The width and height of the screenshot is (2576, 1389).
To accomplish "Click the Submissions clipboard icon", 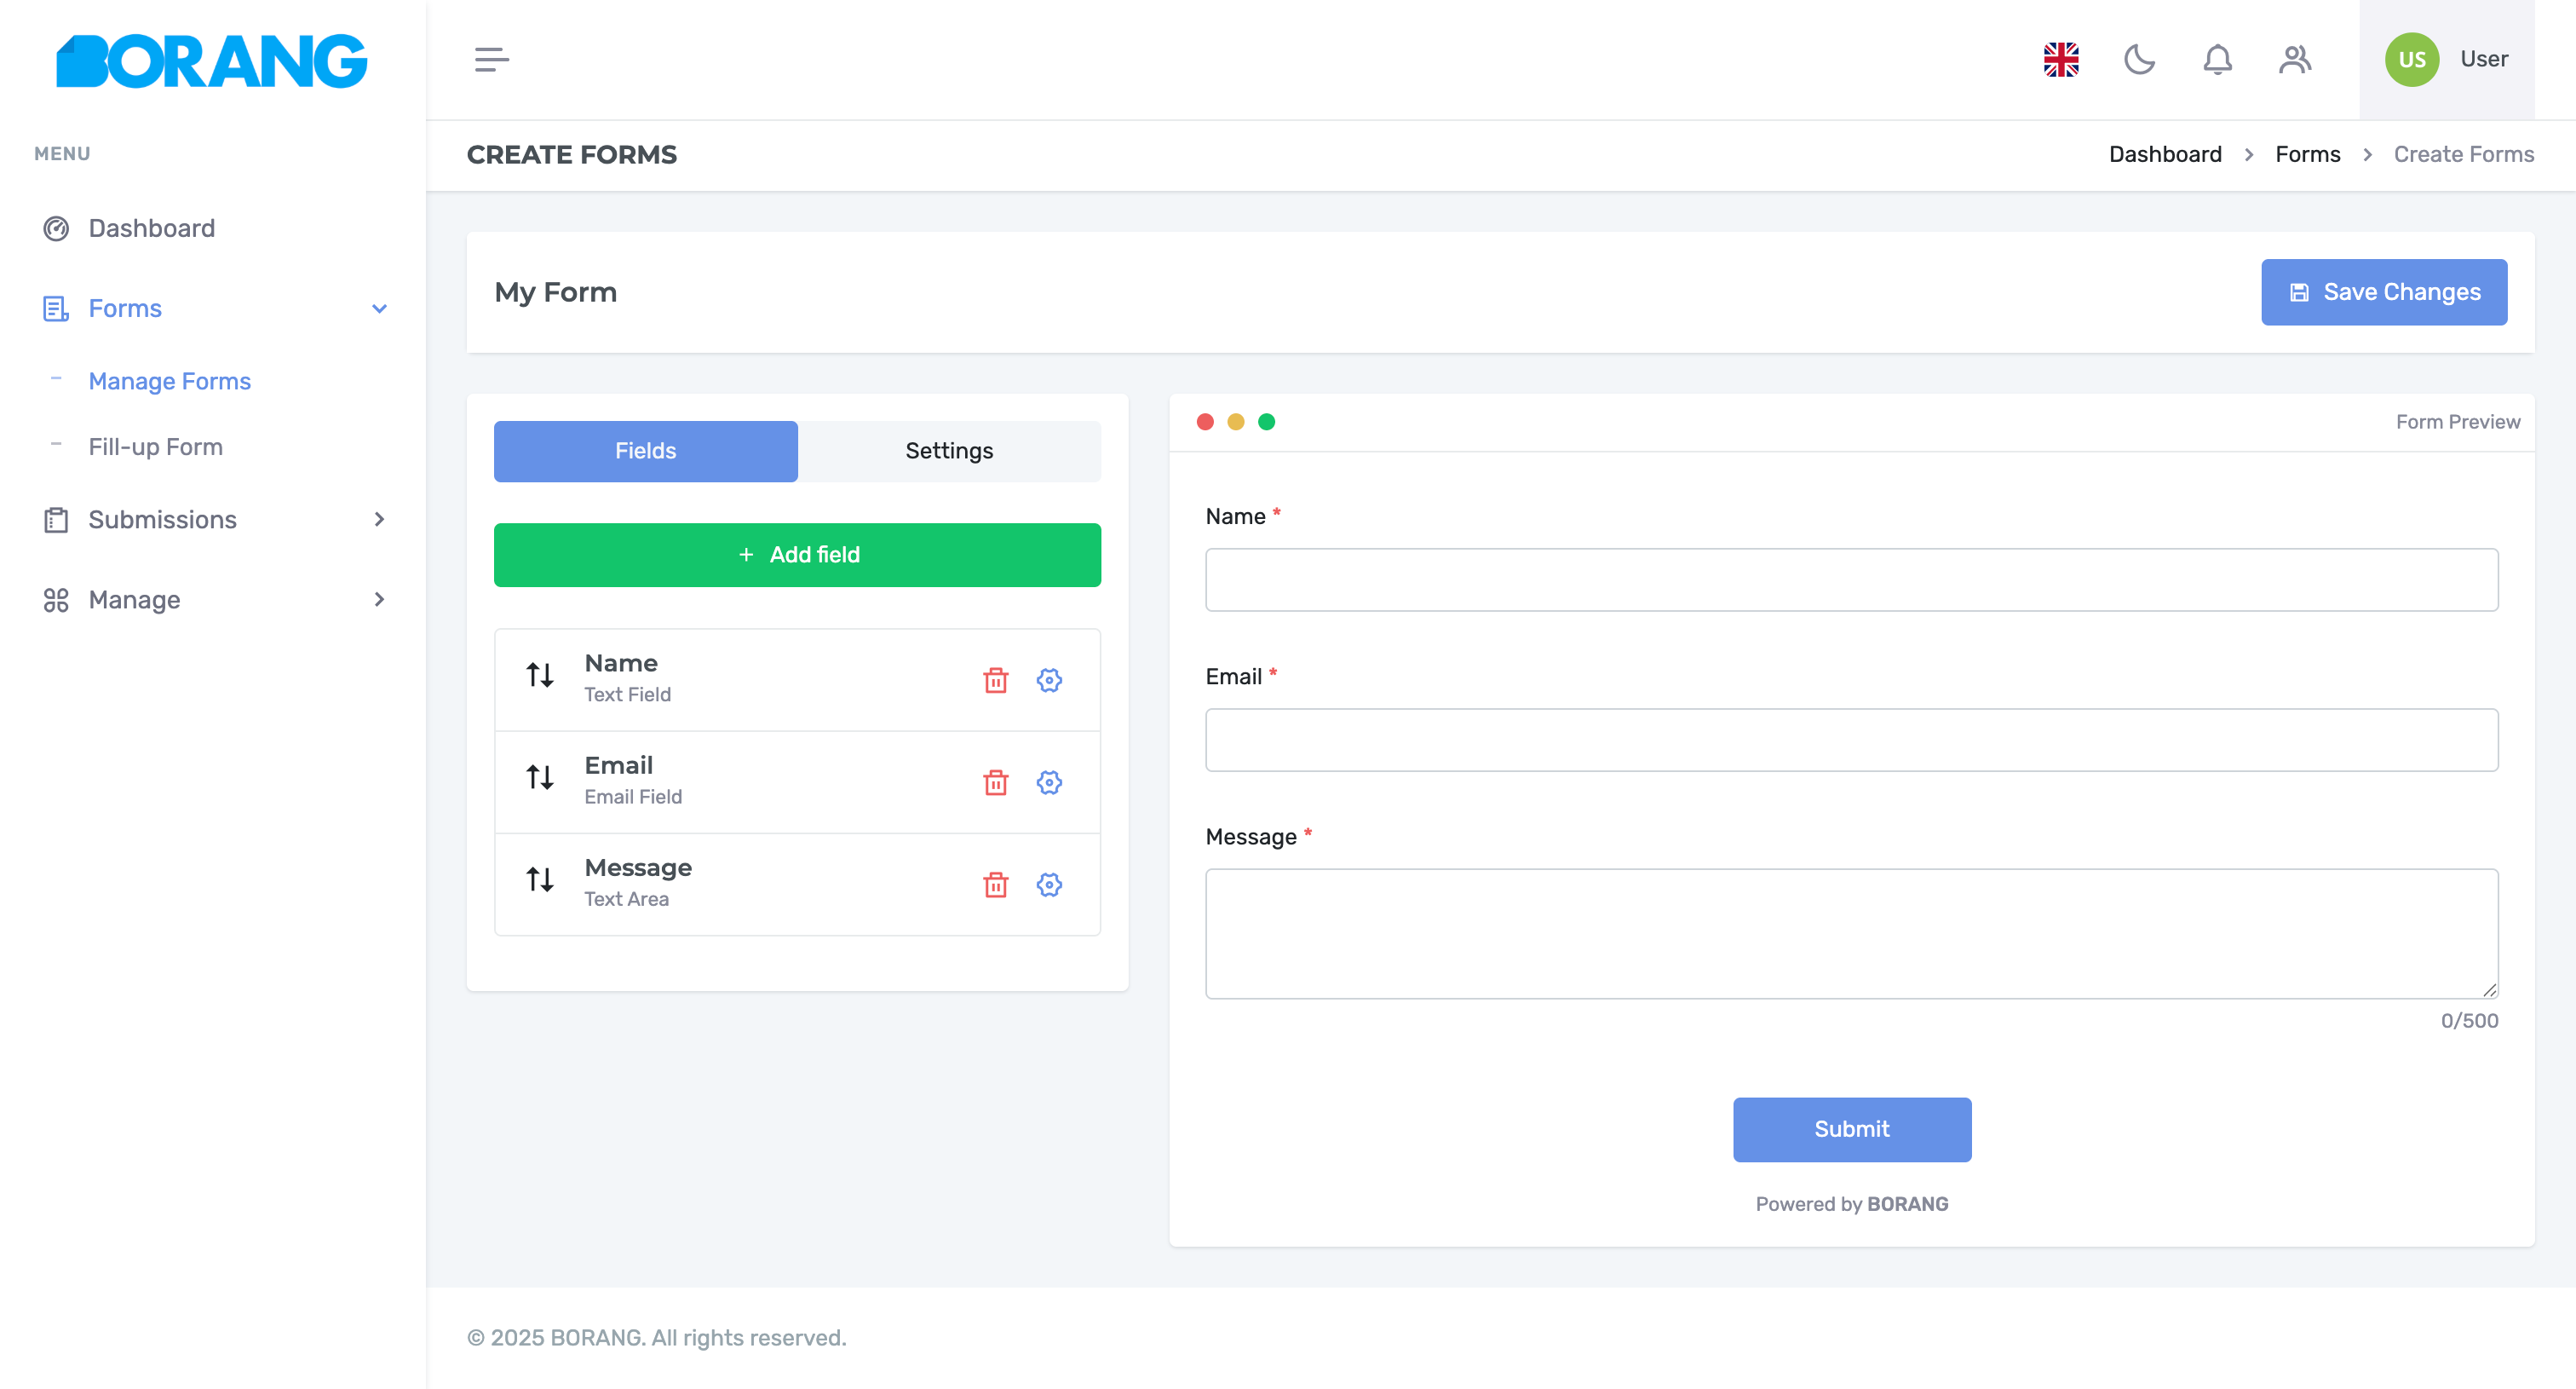I will click(56, 520).
